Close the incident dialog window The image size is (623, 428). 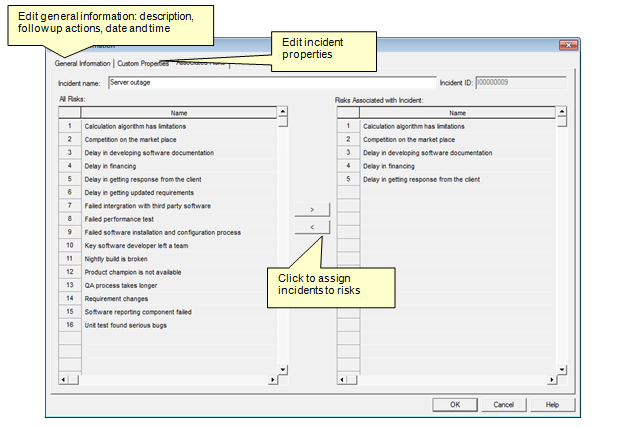568,45
